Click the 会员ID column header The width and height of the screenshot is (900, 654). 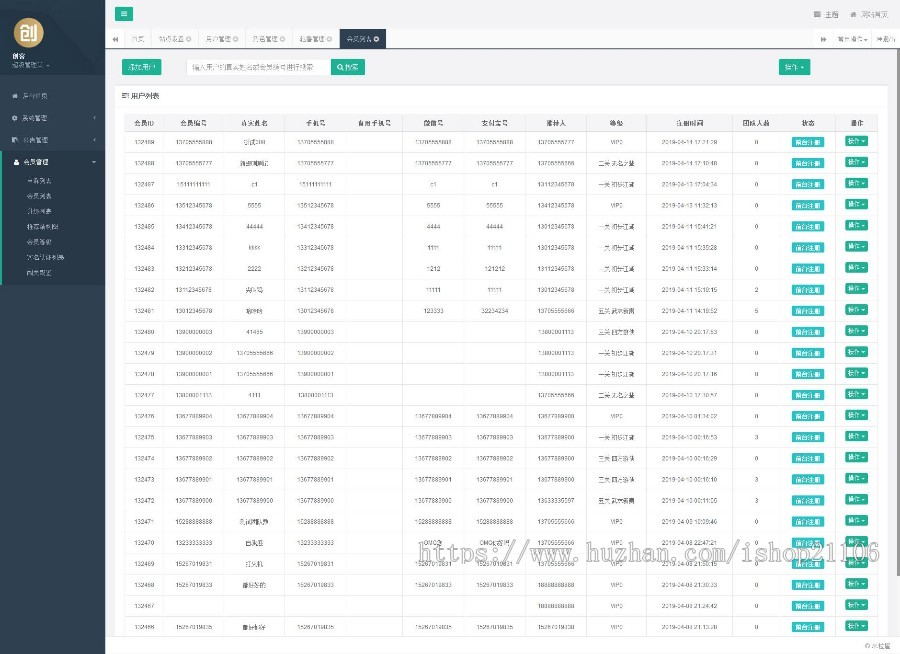144,123
